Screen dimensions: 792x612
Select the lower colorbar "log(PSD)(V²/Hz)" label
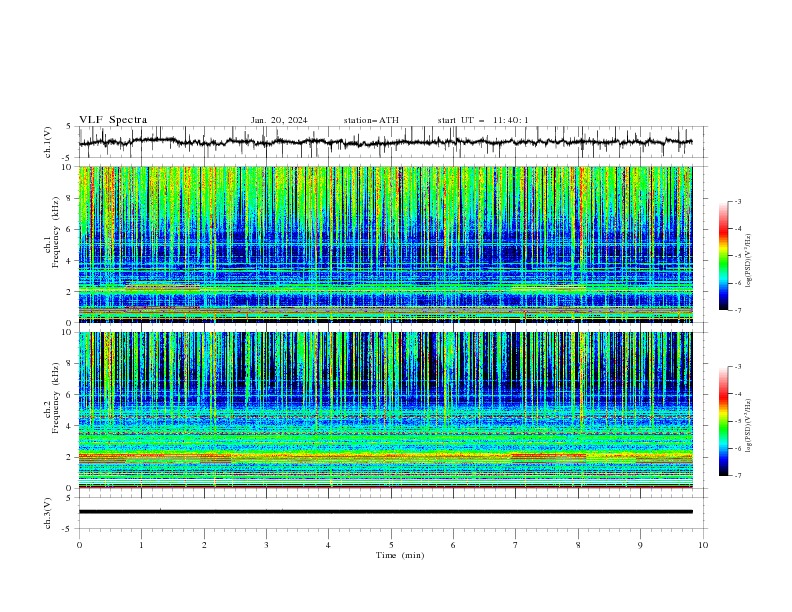(x=749, y=426)
